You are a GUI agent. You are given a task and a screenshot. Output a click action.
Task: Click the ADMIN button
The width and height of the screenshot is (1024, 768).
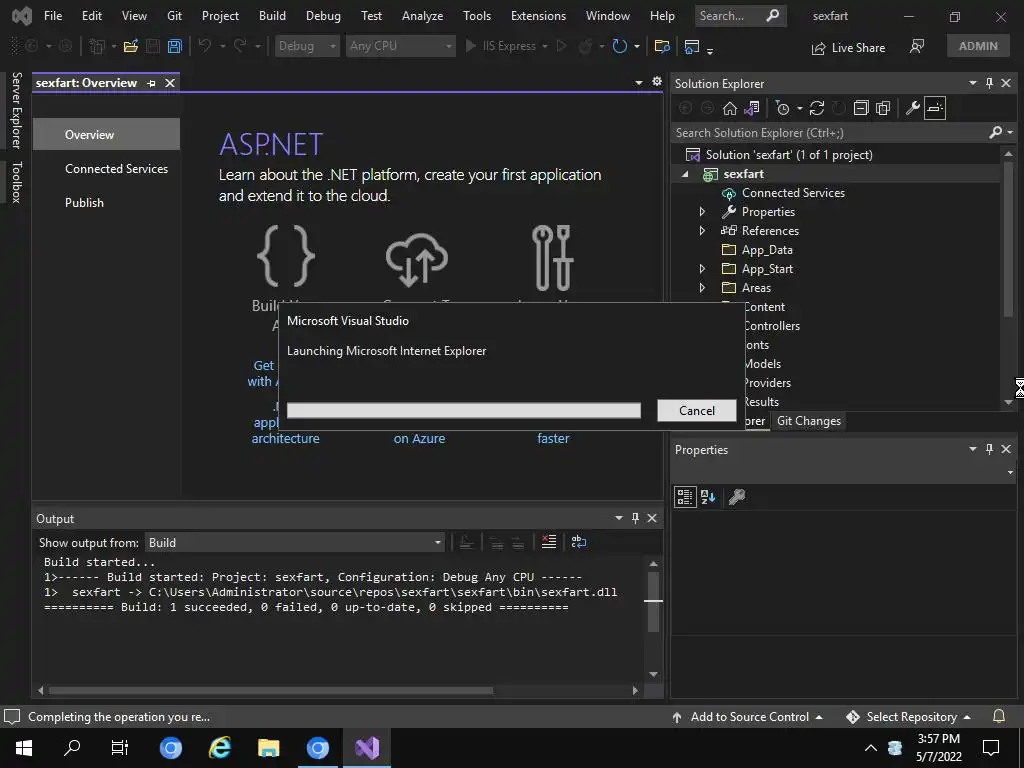978,46
